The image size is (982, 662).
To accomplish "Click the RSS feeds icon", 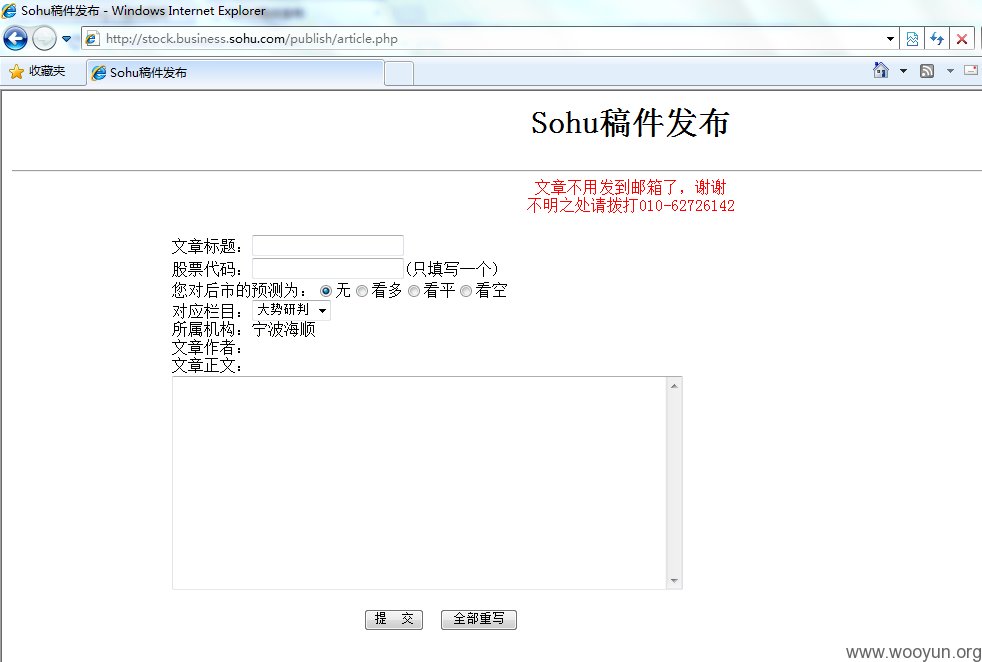I will 927,71.
